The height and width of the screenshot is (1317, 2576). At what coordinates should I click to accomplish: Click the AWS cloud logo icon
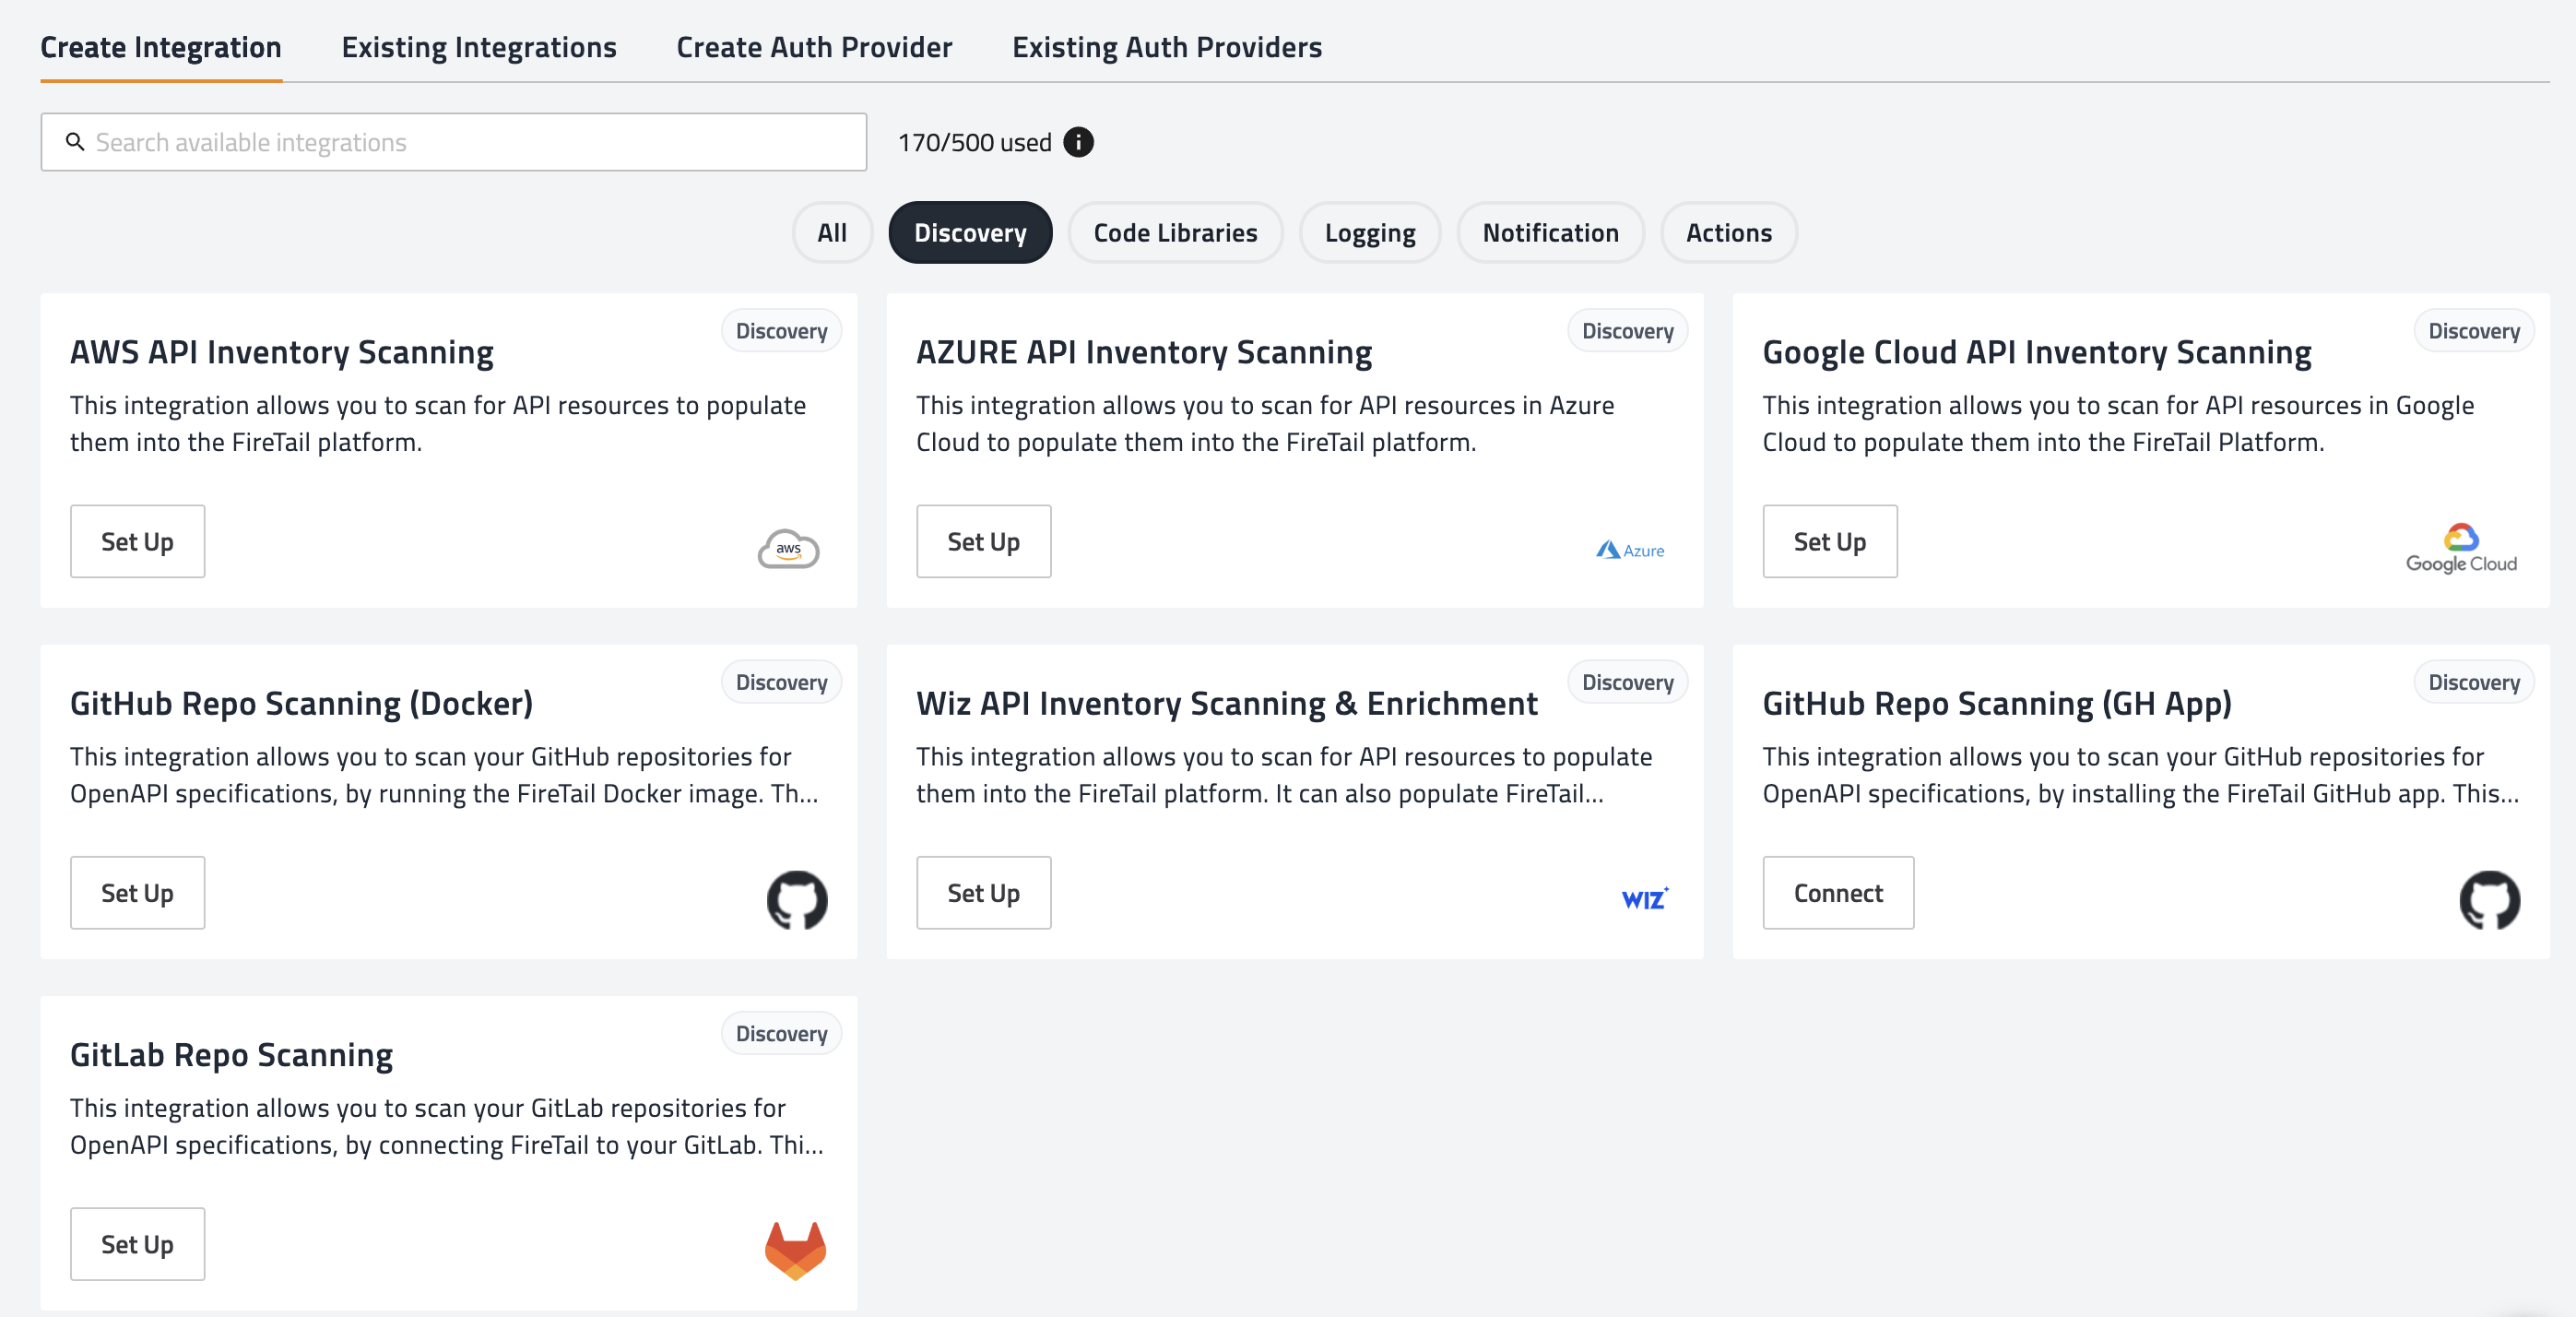coord(788,548)
